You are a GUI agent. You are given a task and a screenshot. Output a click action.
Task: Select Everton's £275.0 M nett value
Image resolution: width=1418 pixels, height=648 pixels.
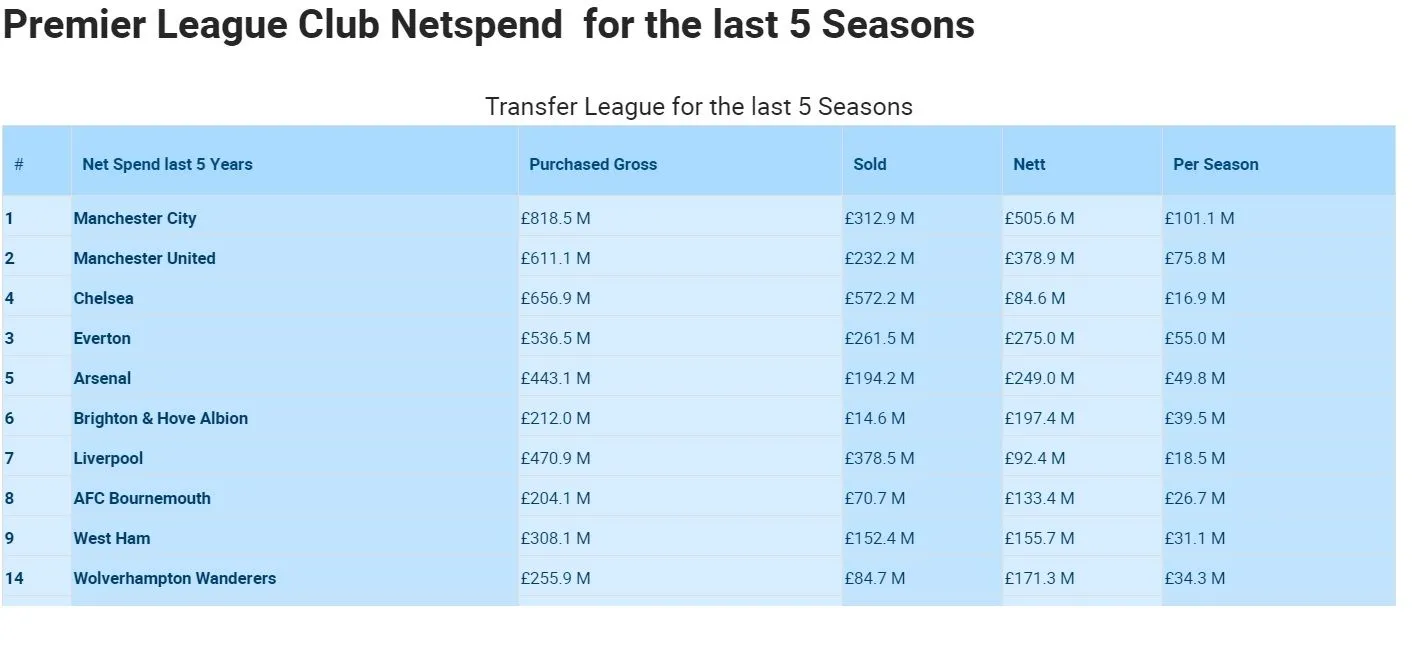(1039, 338)
